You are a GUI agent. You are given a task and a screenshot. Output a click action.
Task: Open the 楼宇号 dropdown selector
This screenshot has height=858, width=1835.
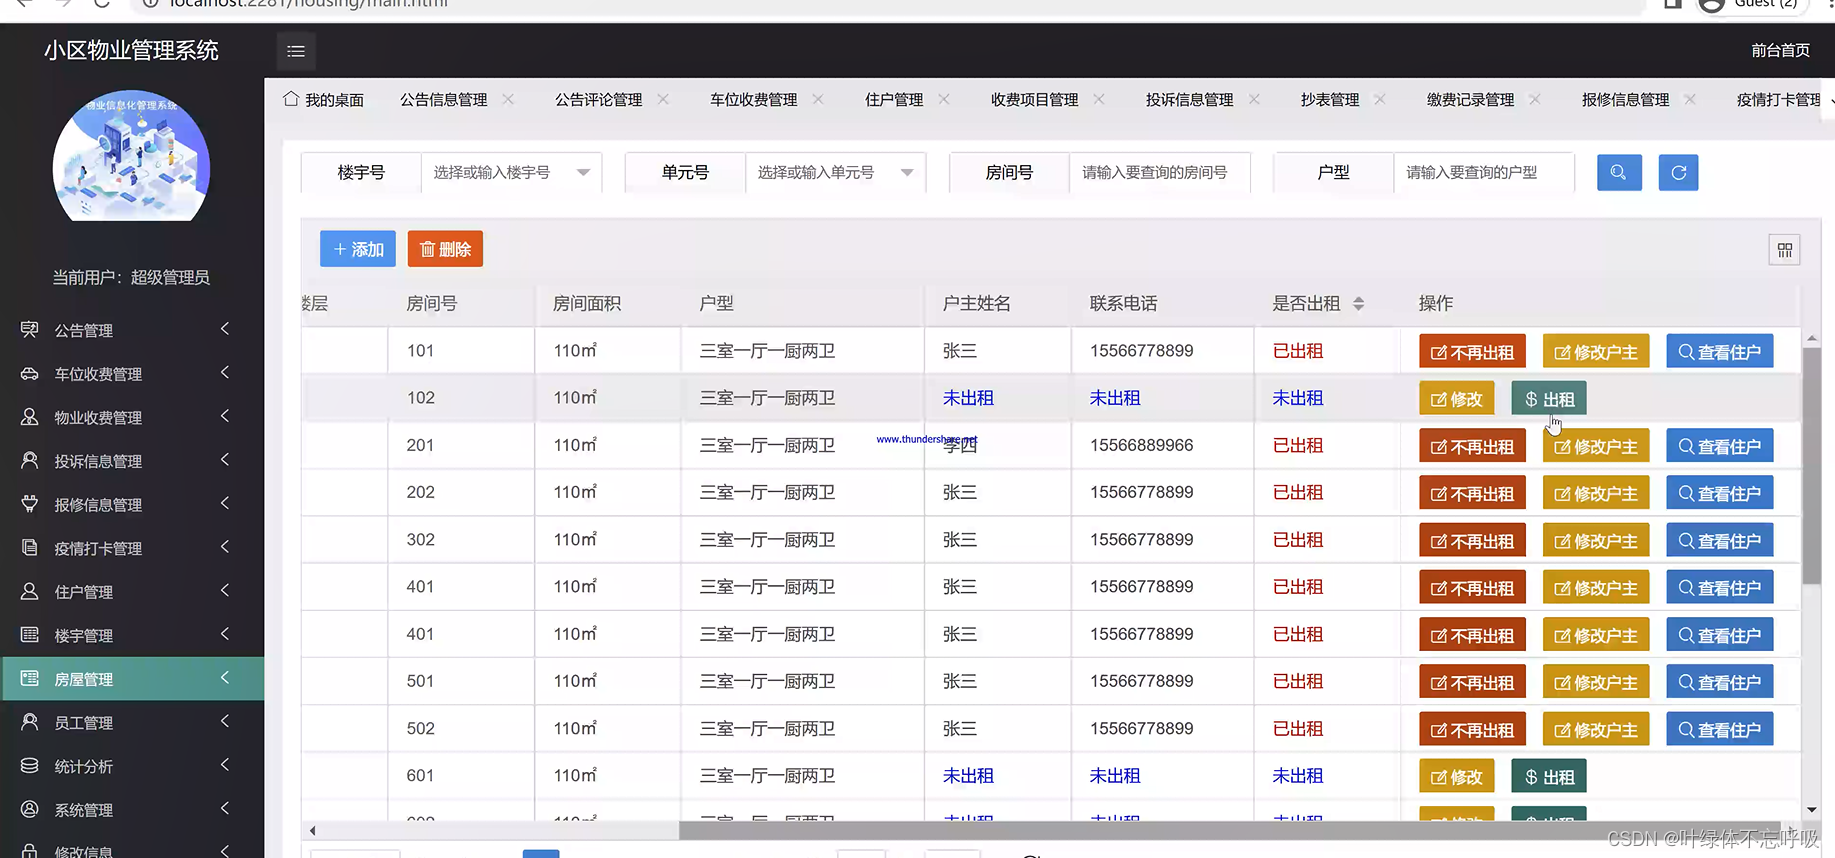click(511, 172)
